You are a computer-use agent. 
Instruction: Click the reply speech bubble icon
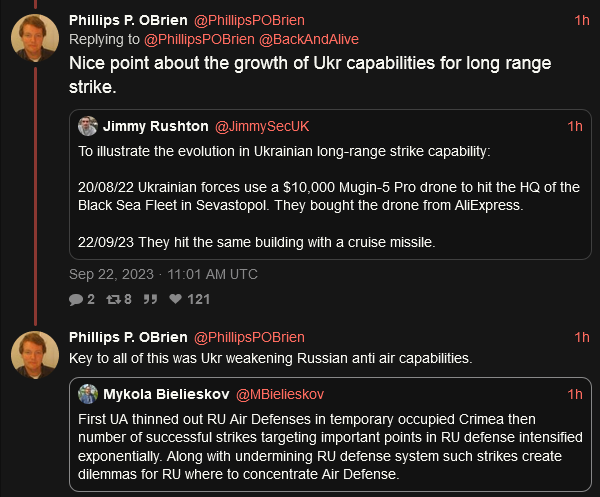tap(76, 298)
